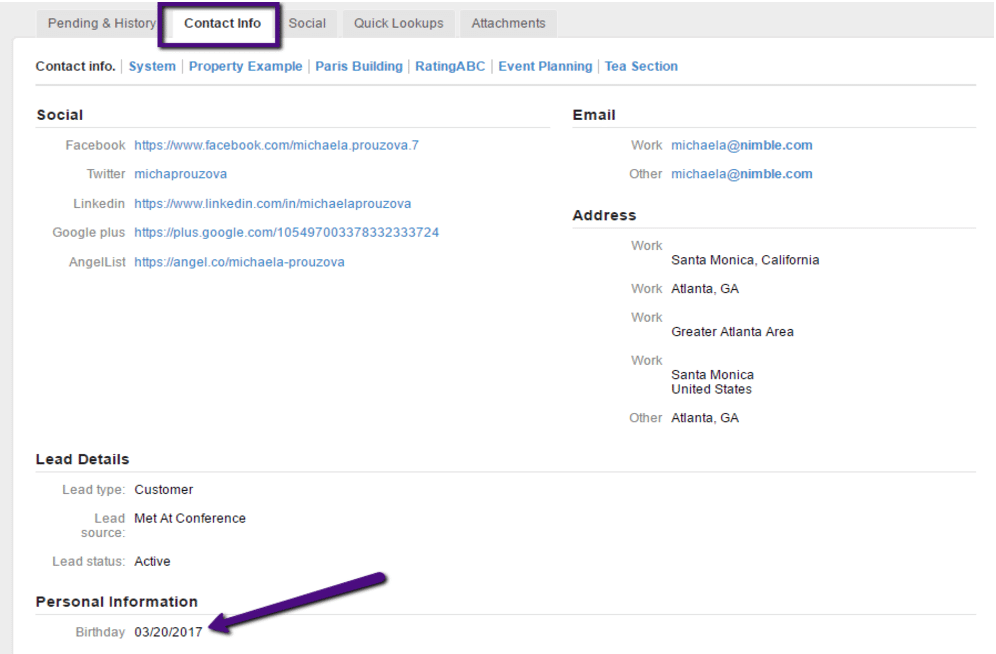
Task: Visit the Google plus profile link
Action: point(286,232)
